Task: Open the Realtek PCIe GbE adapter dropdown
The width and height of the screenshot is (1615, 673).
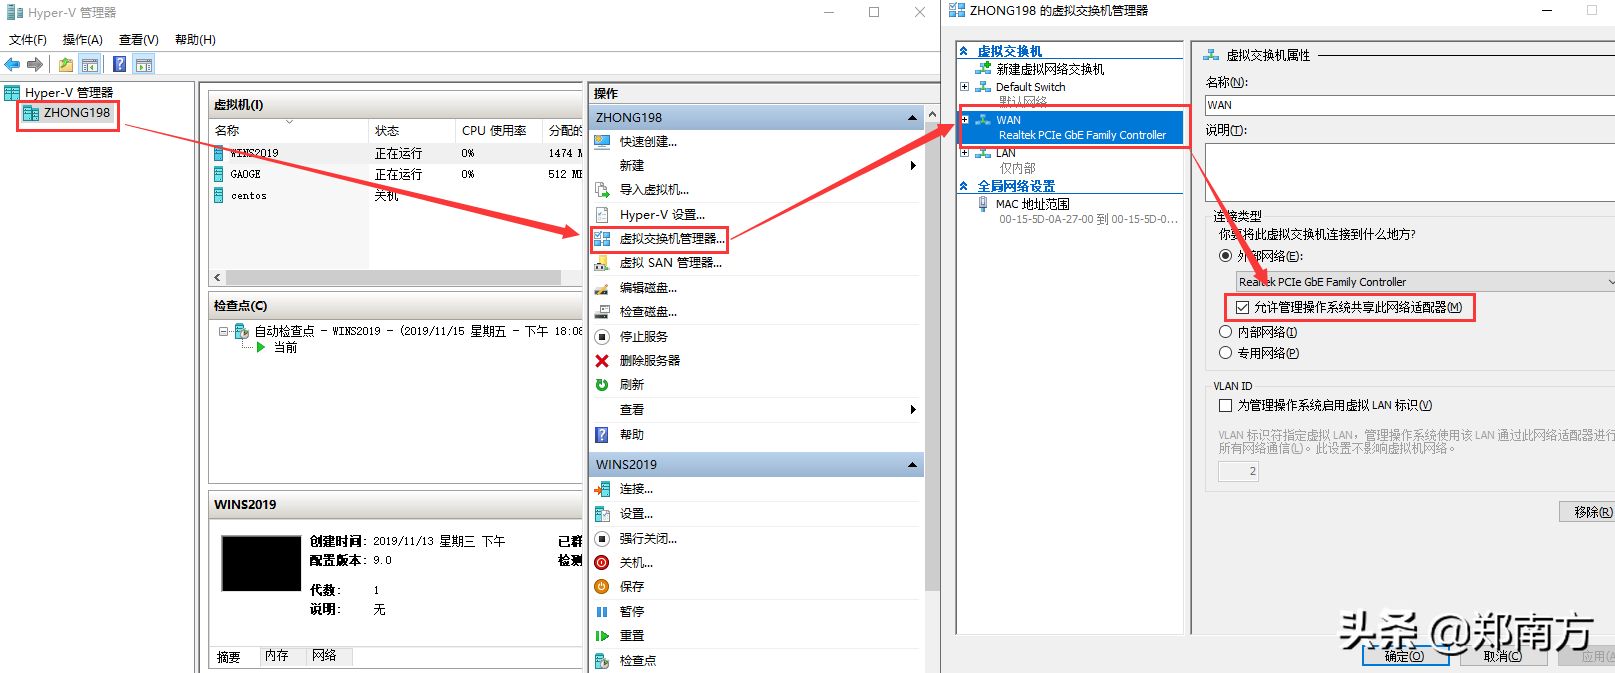Action: (1424, 282)
